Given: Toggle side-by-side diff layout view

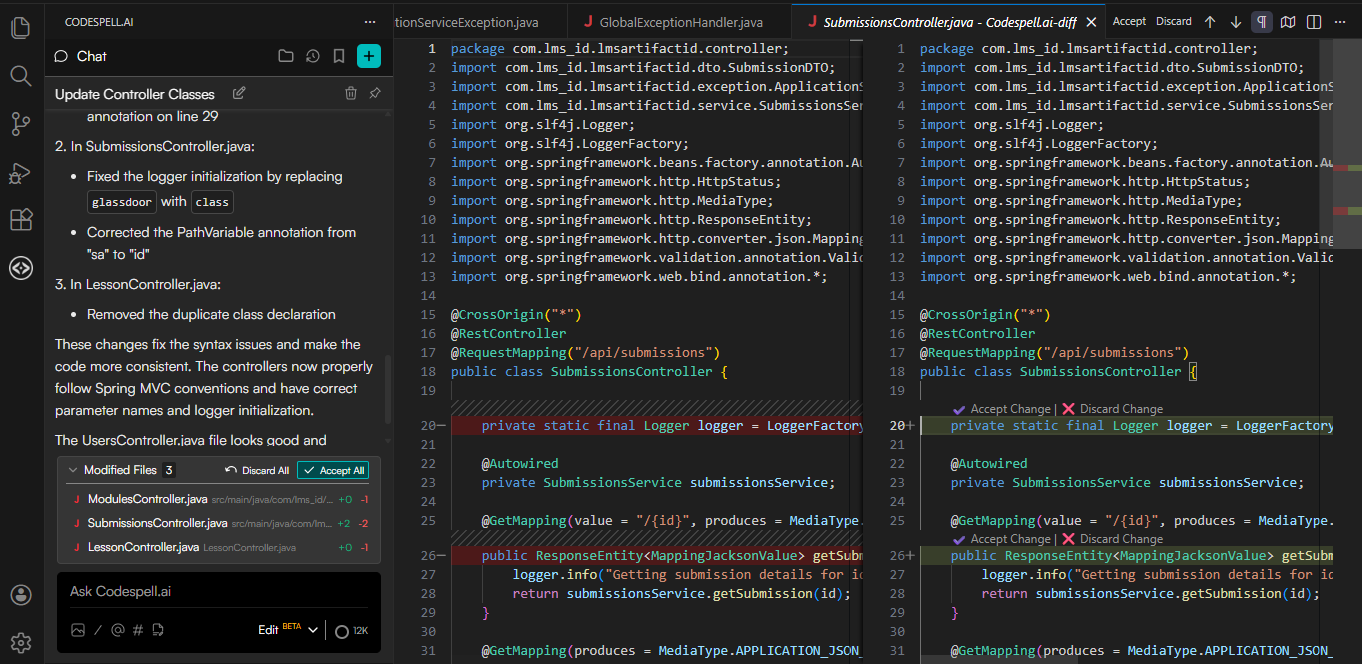Looking at the screenshot, I should pos(1314,21).
